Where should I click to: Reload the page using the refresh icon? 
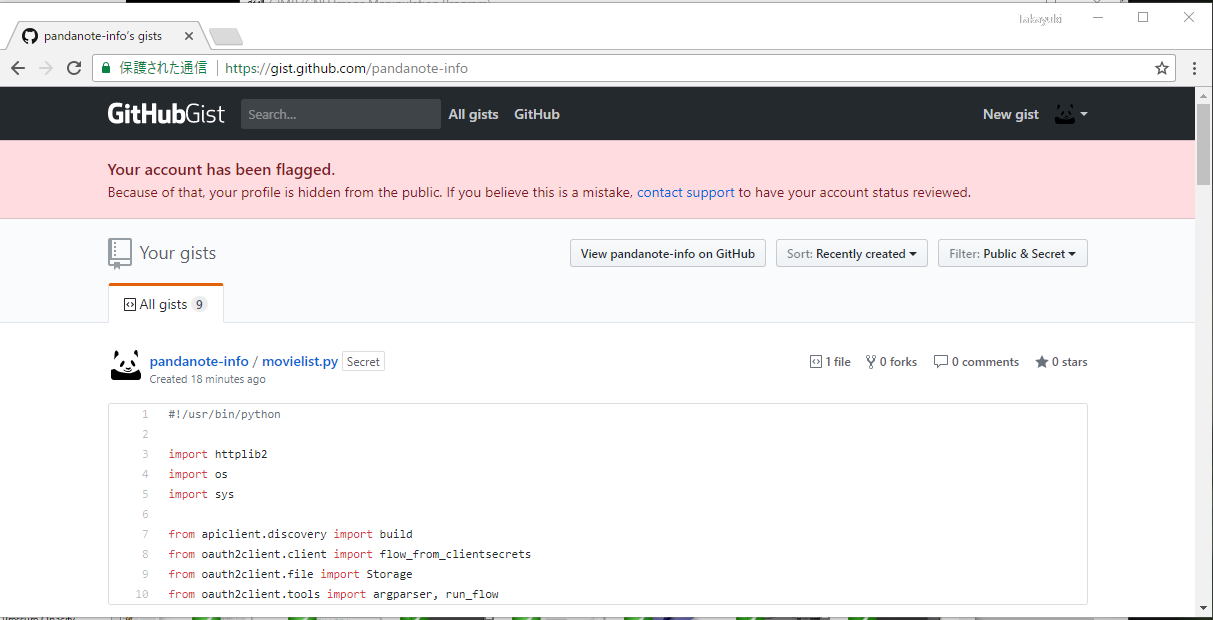73,67
